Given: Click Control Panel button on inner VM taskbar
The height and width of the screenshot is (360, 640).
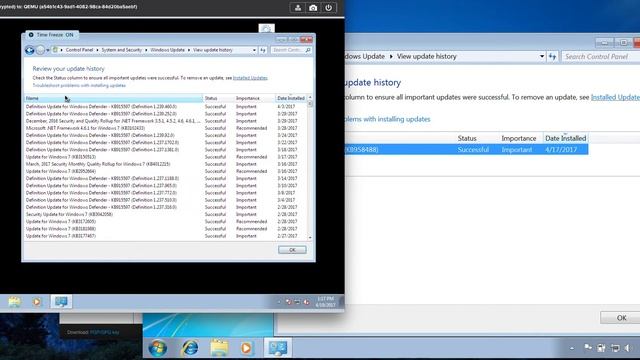Looking at the screenshot, I should pyautogui.click(x=61, y=302).
